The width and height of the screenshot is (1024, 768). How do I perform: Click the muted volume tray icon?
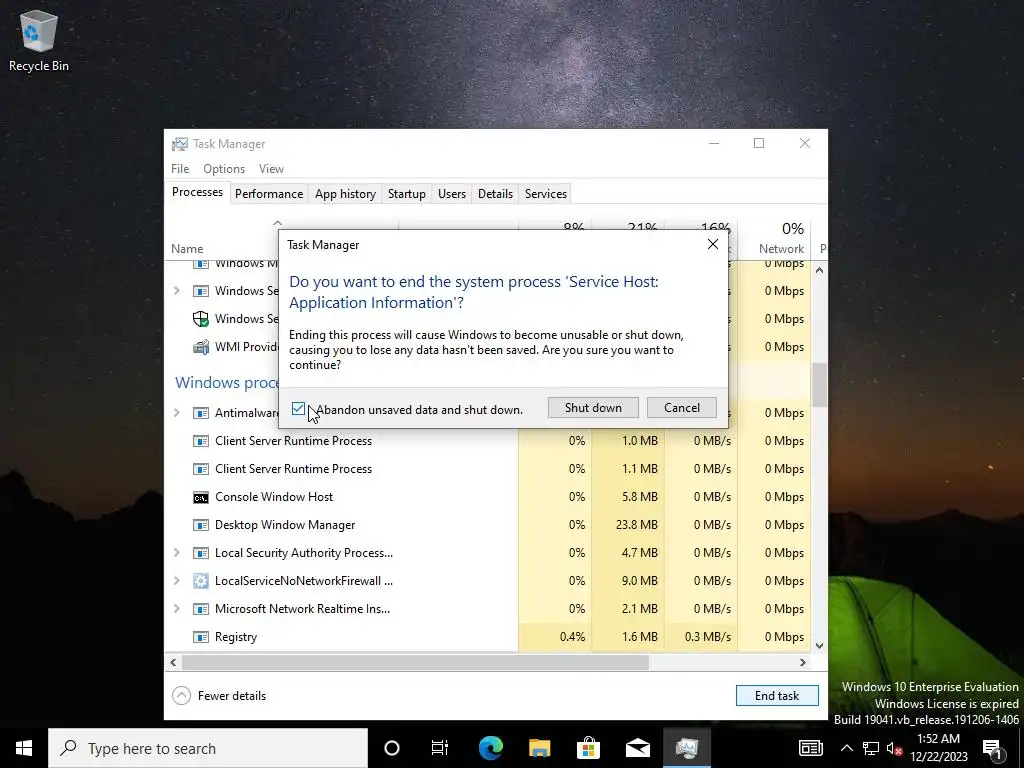(x=894, y=748)
